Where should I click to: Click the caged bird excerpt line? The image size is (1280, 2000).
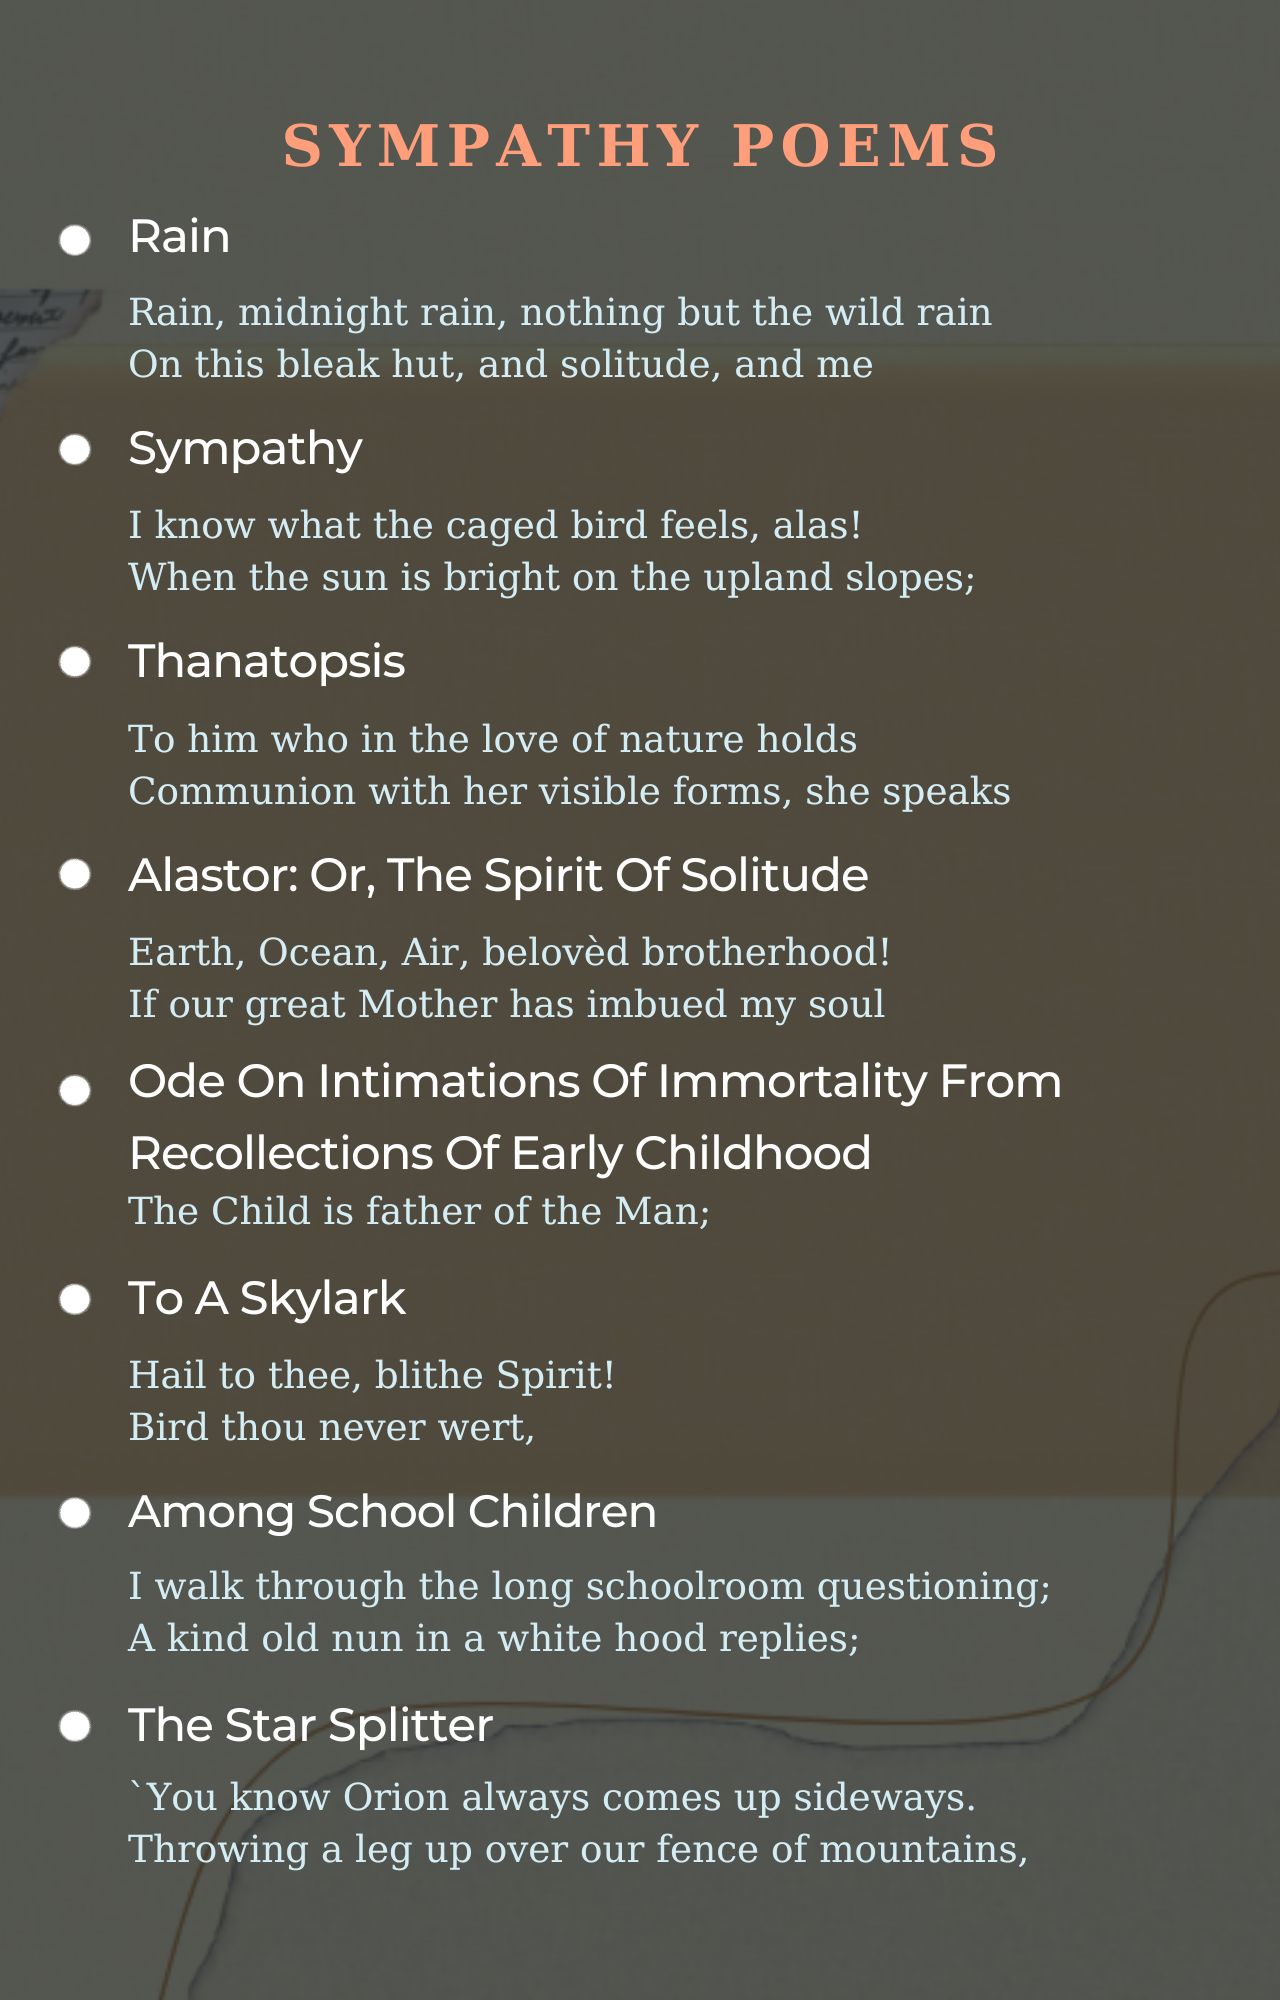(x=495, y=525)
